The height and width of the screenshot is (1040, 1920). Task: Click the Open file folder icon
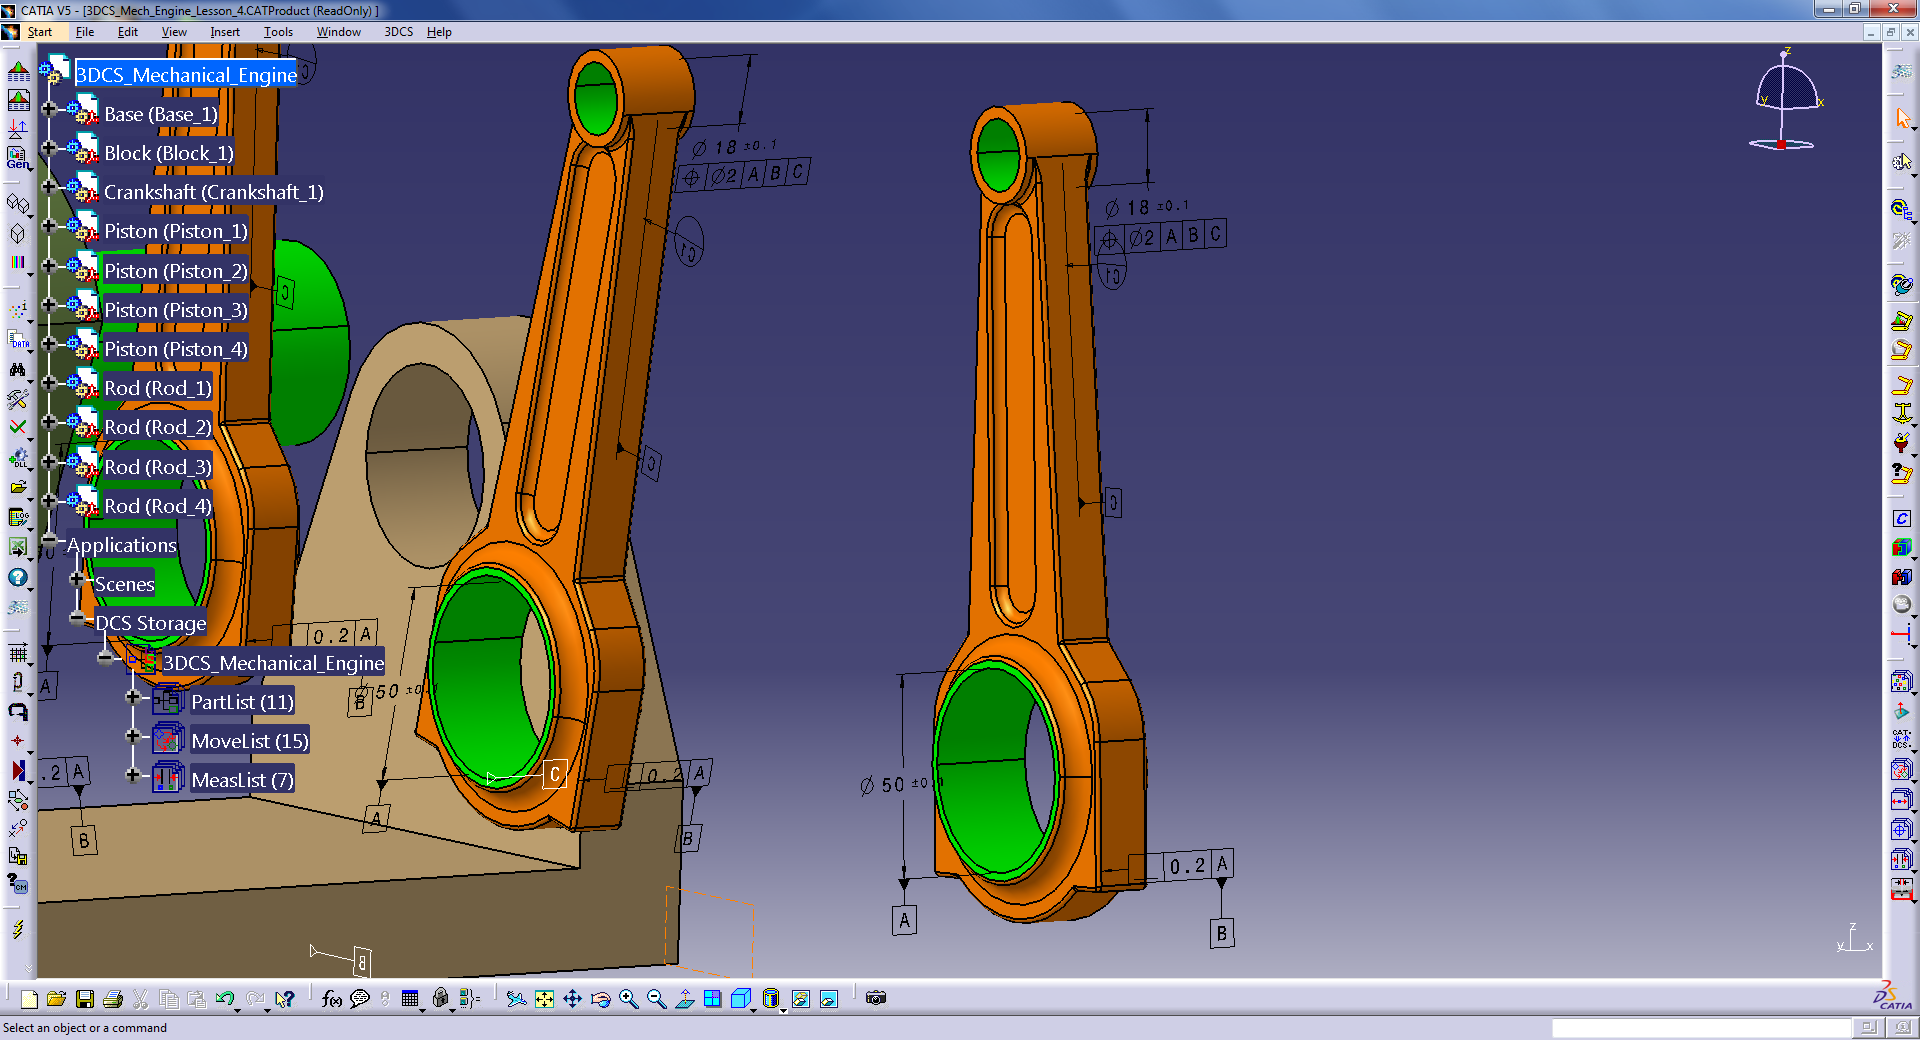(57, 999)
